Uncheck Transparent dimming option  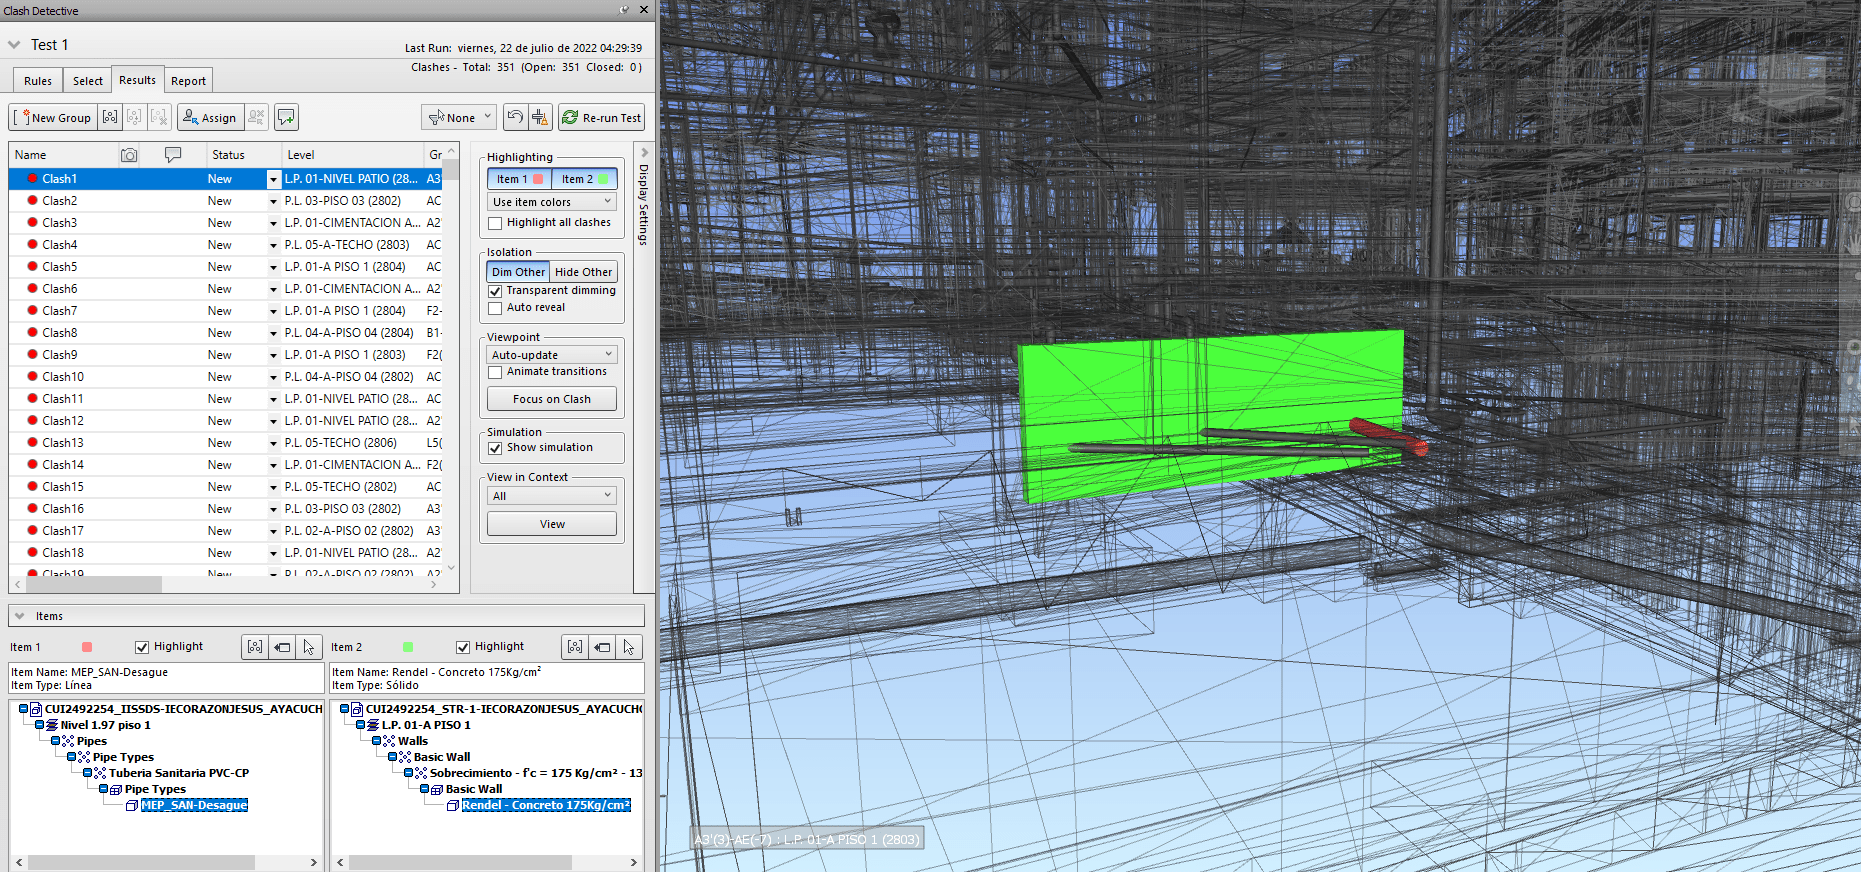point(495,291)
